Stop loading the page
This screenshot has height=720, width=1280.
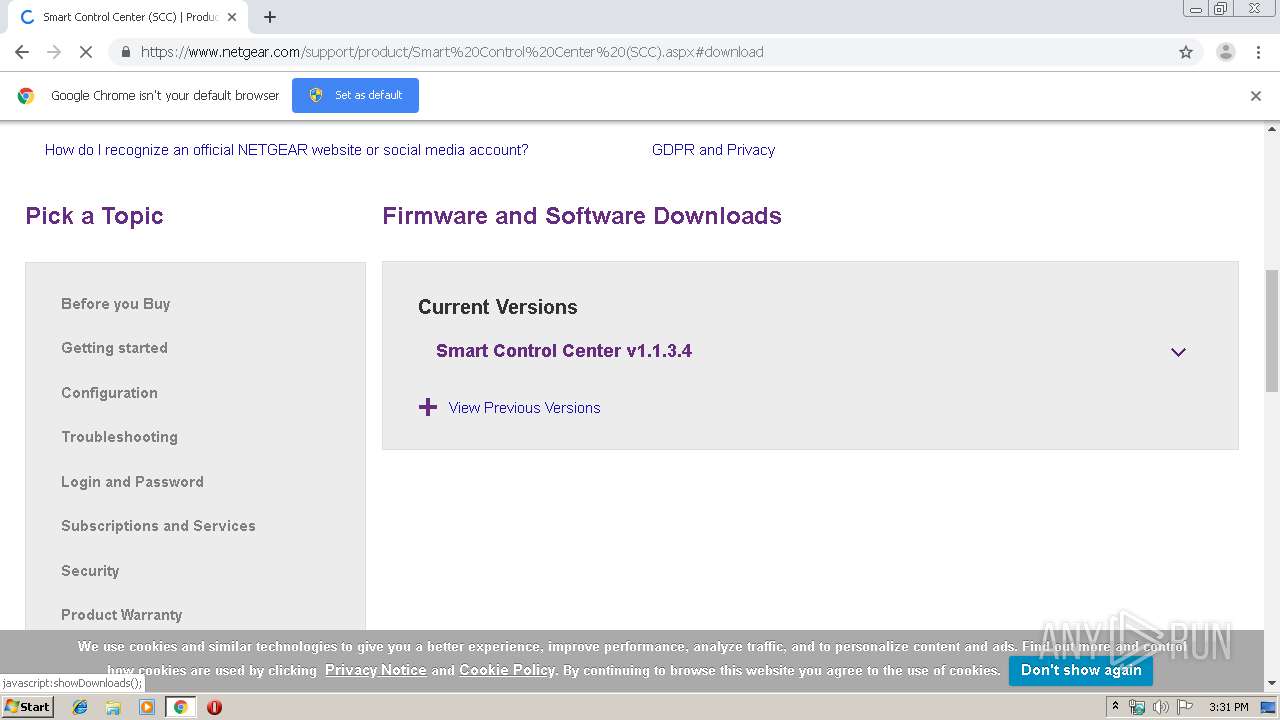[87, 52]
